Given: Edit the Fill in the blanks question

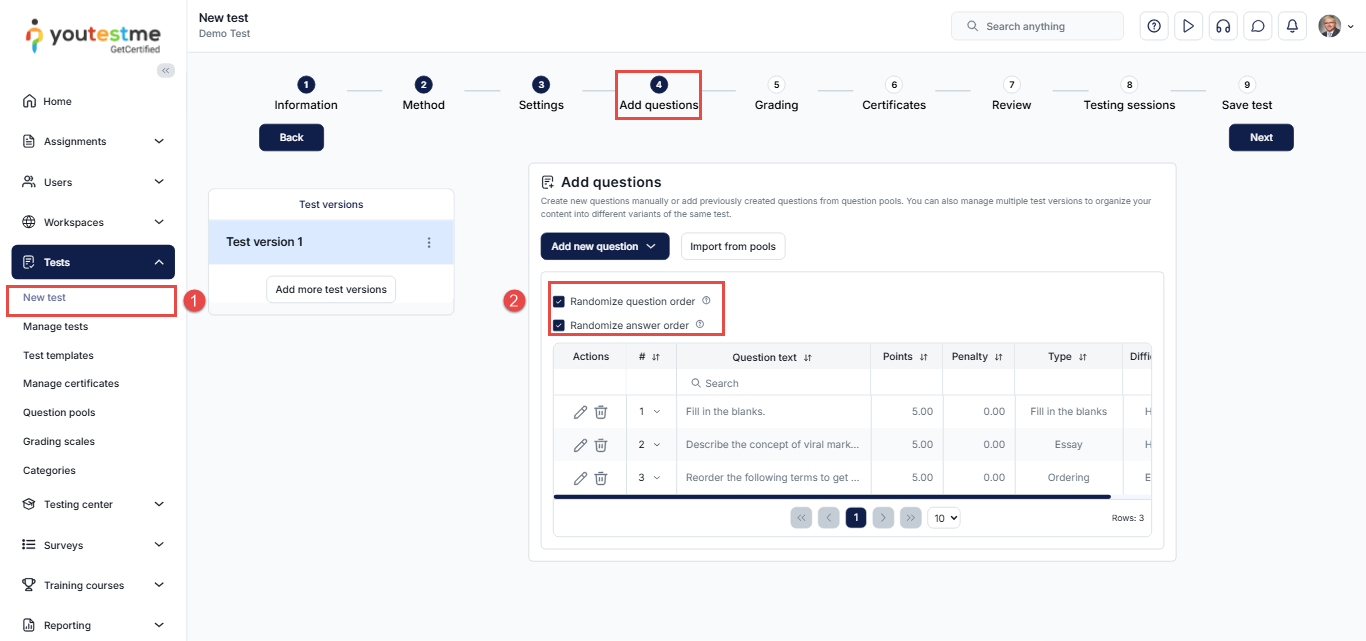Looking at the screenshot, I should coord(580,412).
